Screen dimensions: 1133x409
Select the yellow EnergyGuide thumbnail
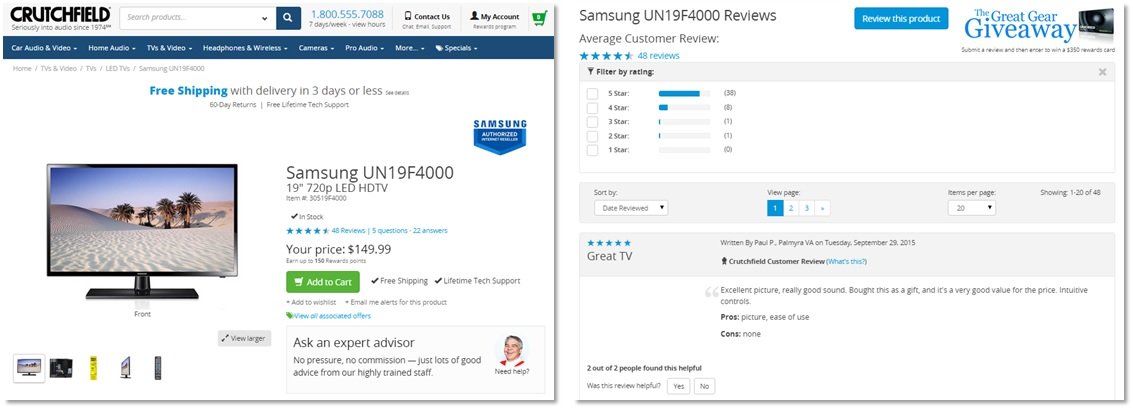click(x=93, y=368)
